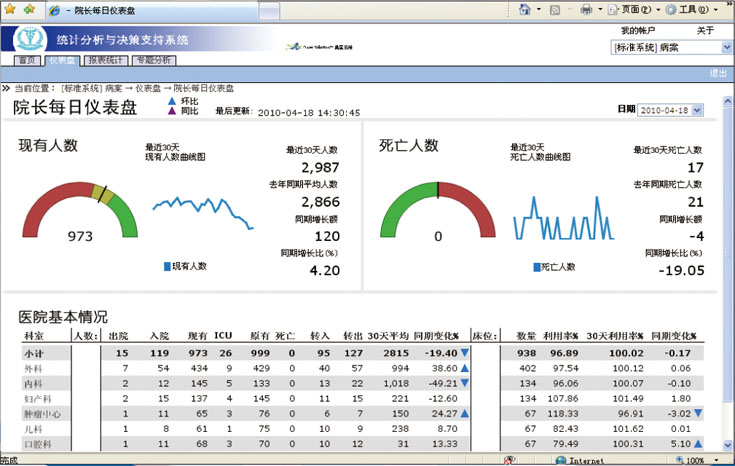
Task: Click the blank new browser tab
Action: click(x=269, y=11)
